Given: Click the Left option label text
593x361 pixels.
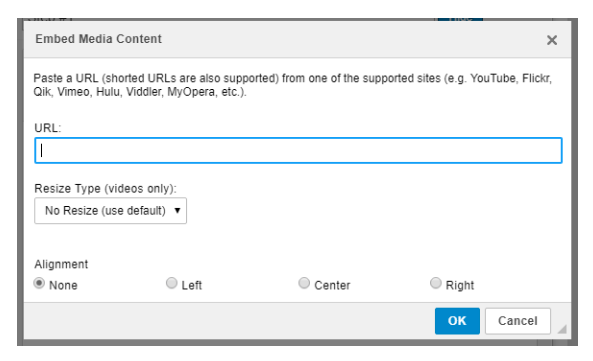Looking at the screenshot, I should [x=192, y=285].
